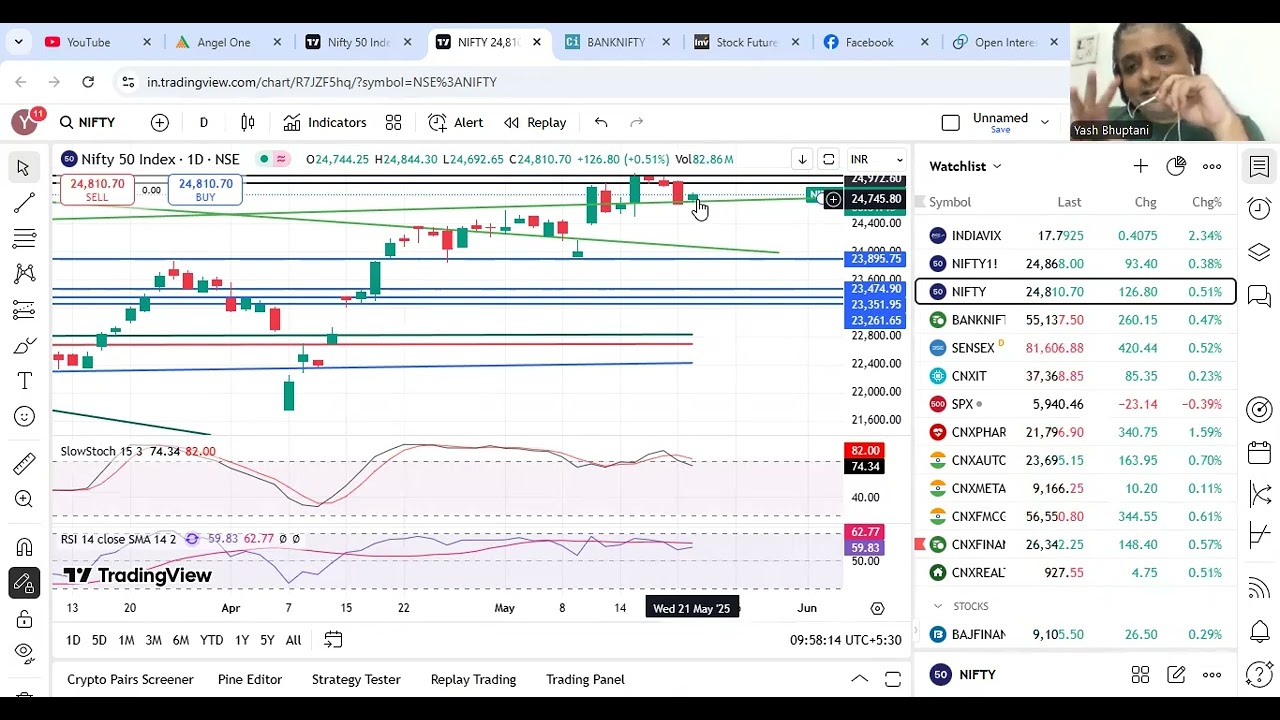Image resolution: width=1280 pixels, height=720 pixels.
Task: Open the forecasting and measurement tools
Action: point(24,310)
